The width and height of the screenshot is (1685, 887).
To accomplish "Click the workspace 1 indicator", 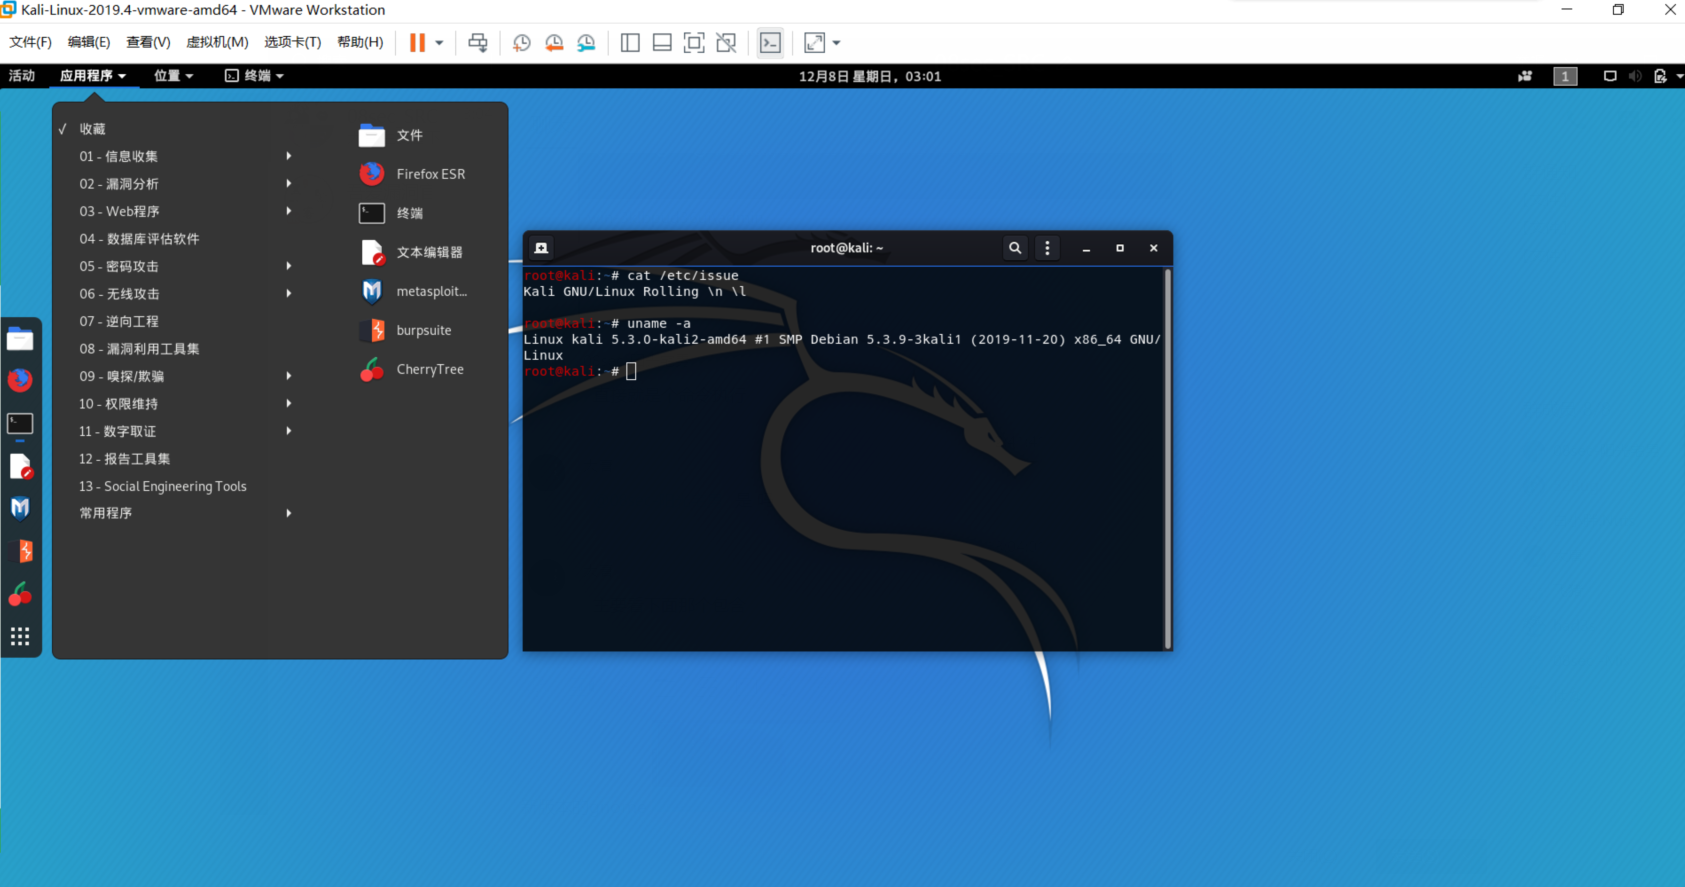I will (1565, 76).
